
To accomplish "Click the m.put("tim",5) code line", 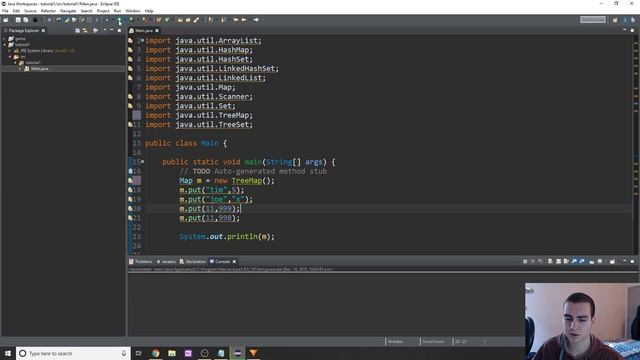I will (x=211, y=190).
